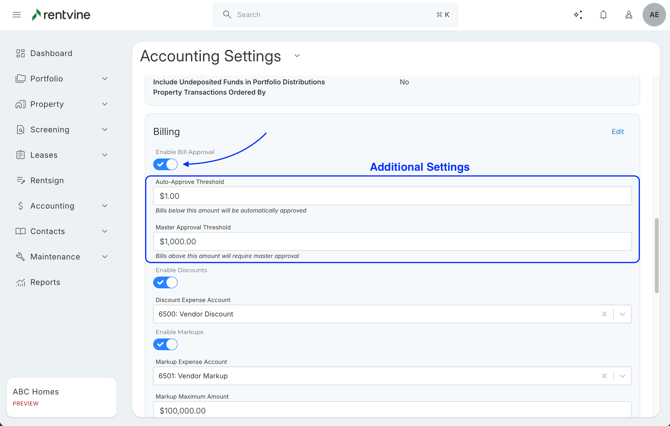Expand the Accounting Settings title dropdown
The height and width of the screenshot is (426, 670).
(x=297, y=56)
